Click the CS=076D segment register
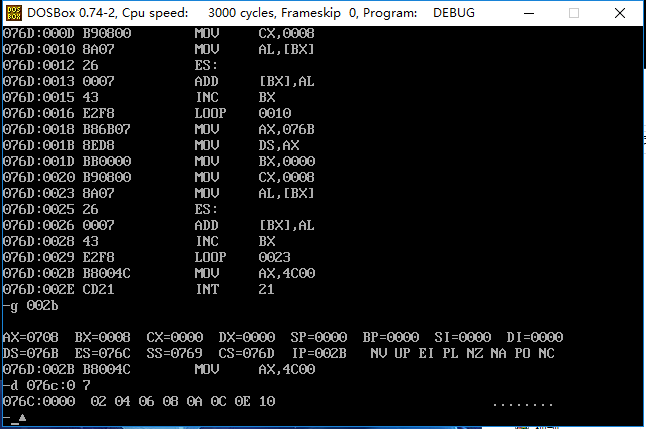Image resolution: width=646 pixels, height=429 pixels. click(x=247, y=354)
